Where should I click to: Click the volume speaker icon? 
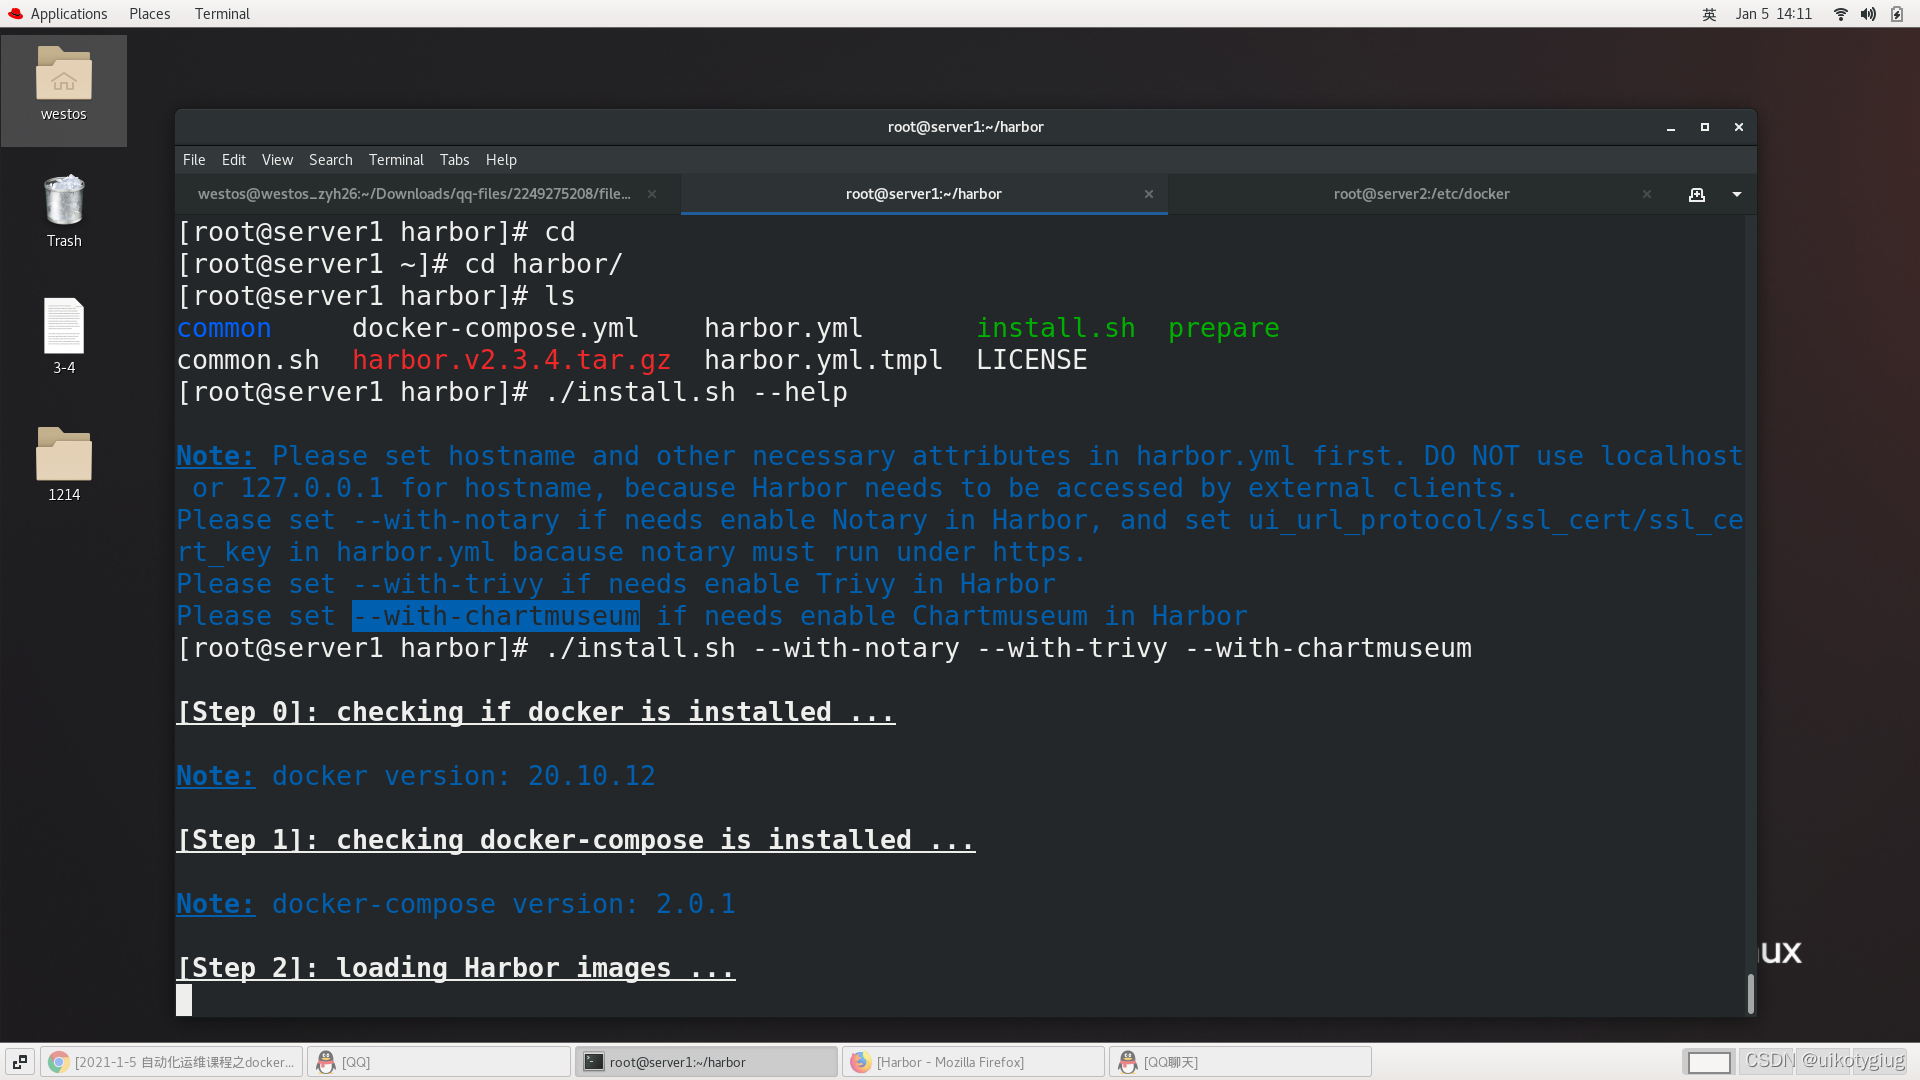(1868, 14)
